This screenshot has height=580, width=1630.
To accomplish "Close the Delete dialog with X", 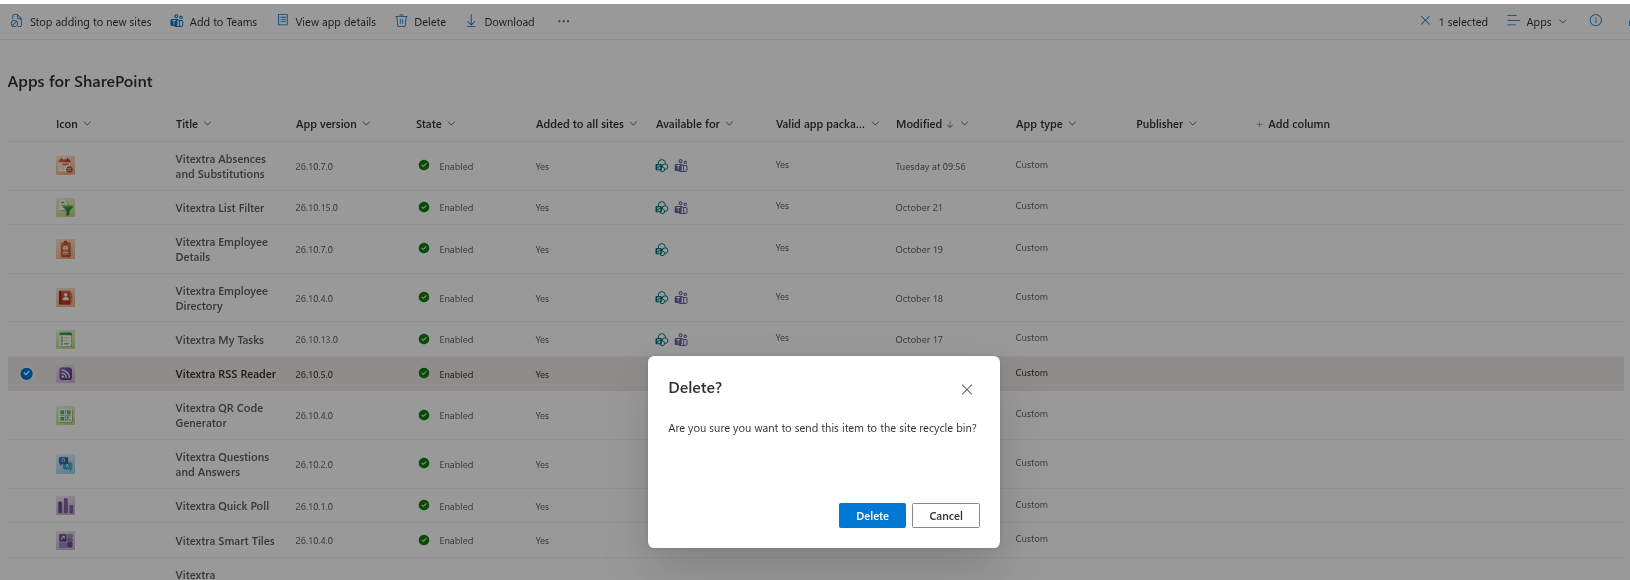I will pyautogui.click(x=967, y=390).
